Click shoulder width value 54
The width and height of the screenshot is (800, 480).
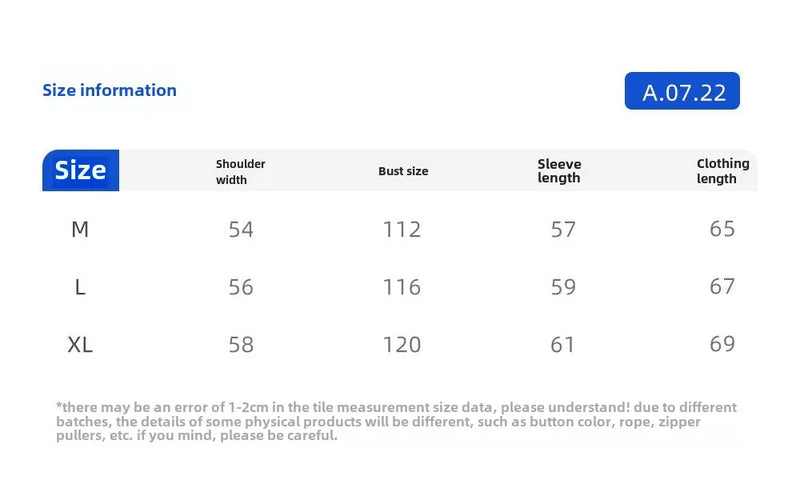click(241, 230)
